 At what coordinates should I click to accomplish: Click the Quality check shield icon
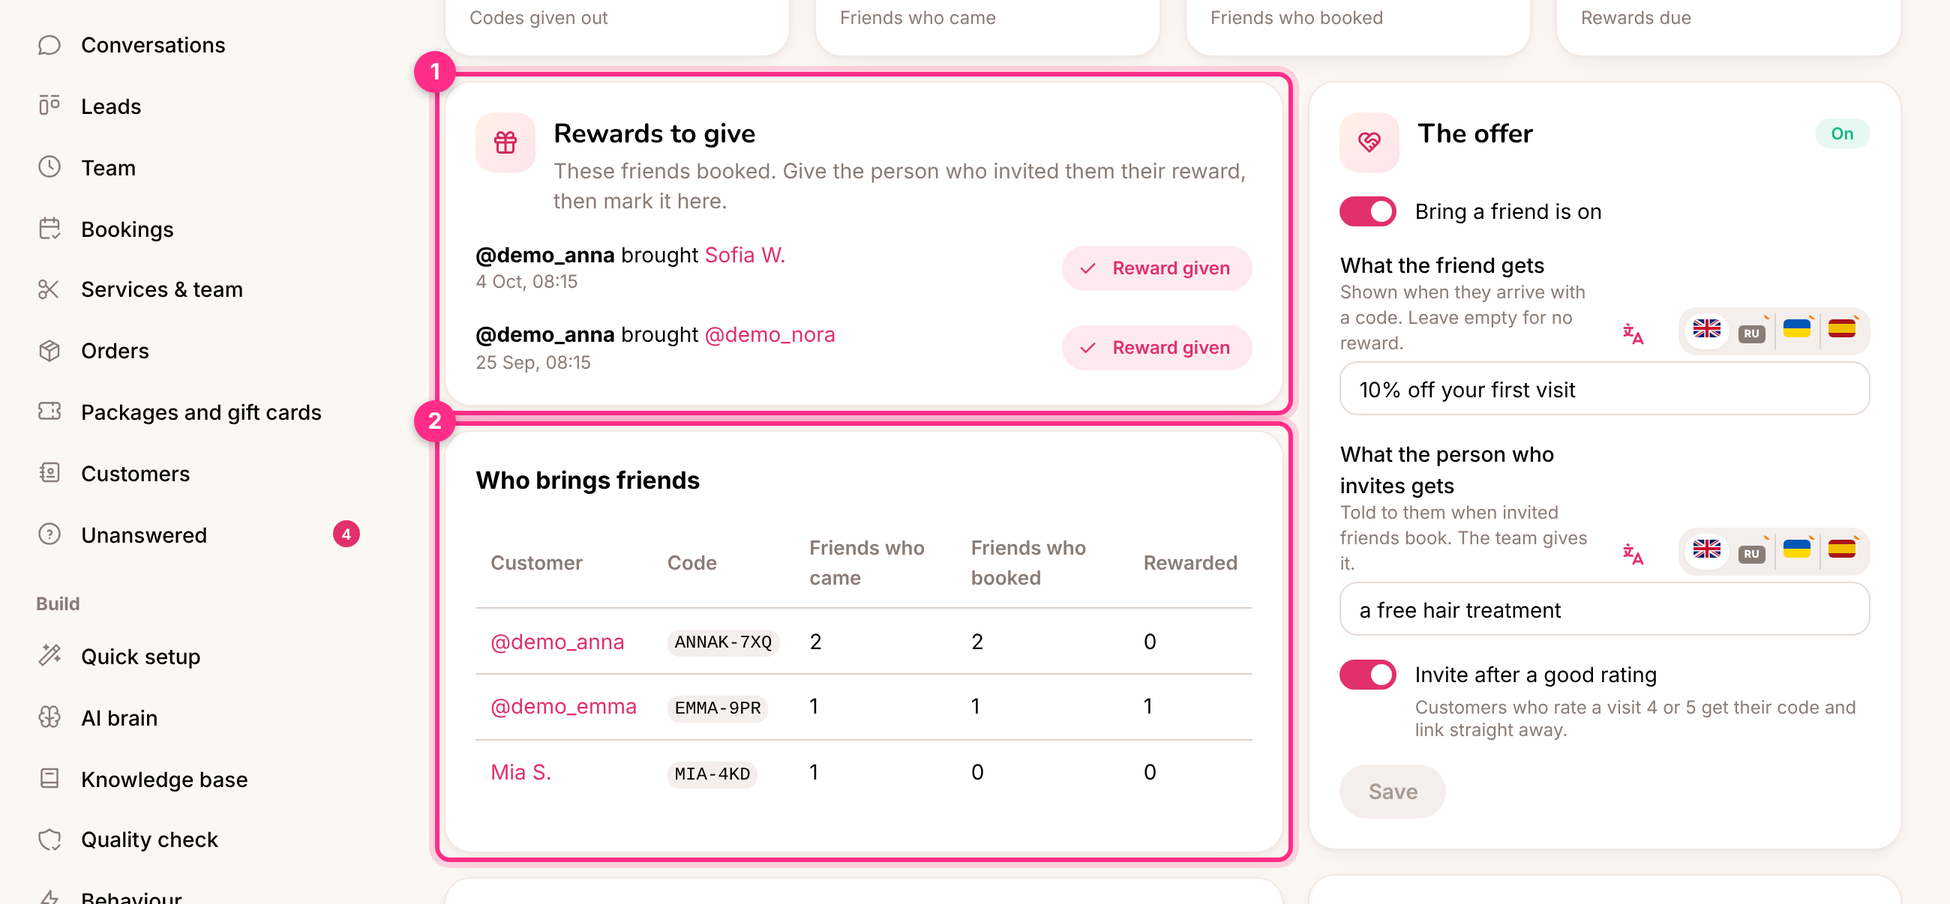[x=49, y=840]
